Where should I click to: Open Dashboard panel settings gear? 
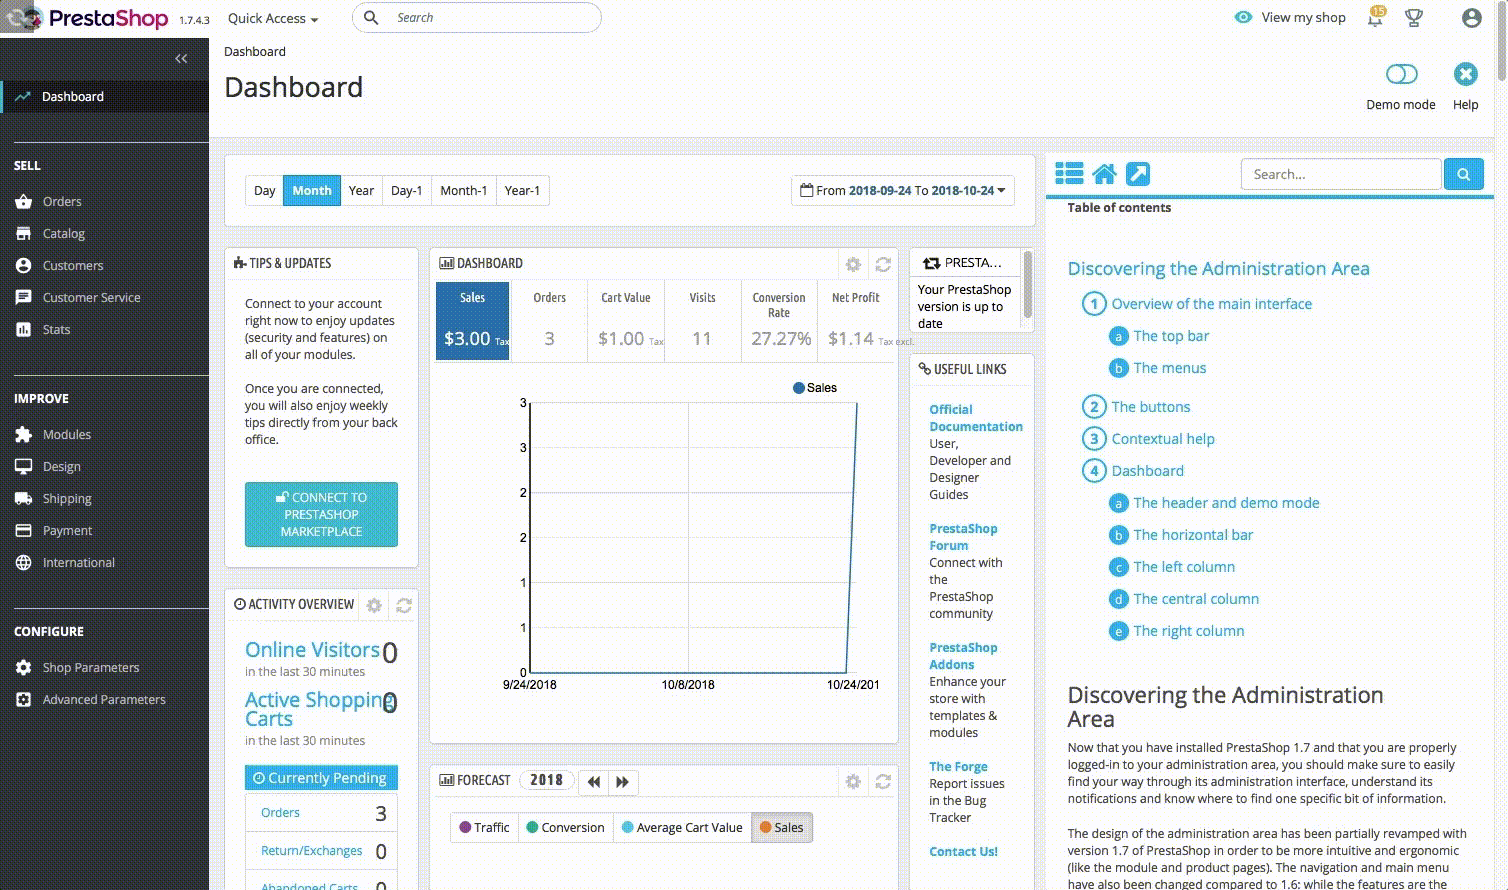853,264
